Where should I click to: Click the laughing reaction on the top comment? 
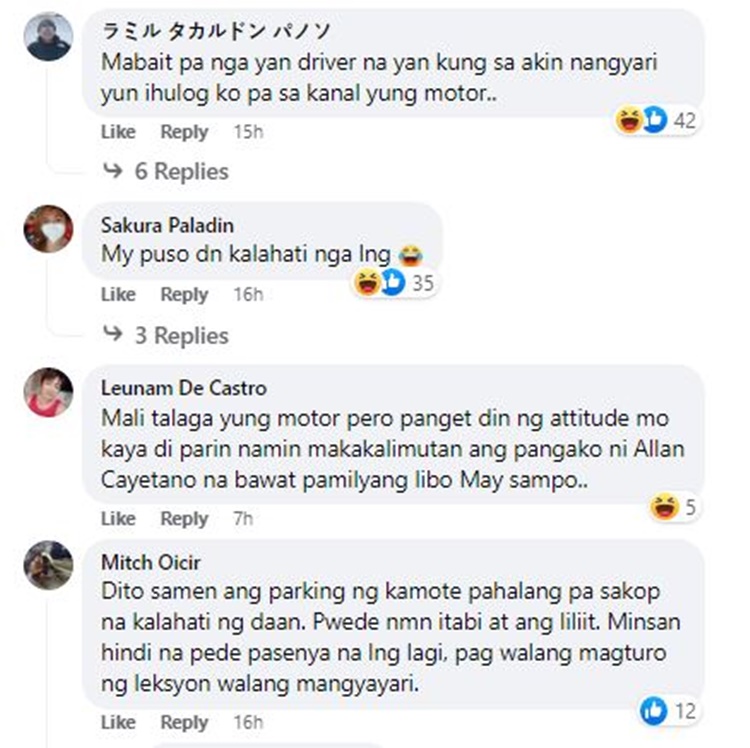[629, 120]
